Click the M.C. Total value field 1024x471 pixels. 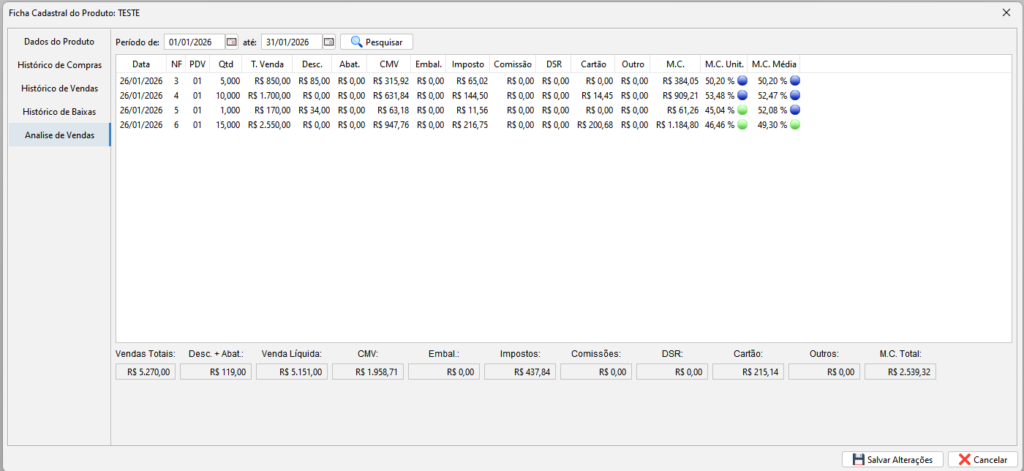pos(900,372)
